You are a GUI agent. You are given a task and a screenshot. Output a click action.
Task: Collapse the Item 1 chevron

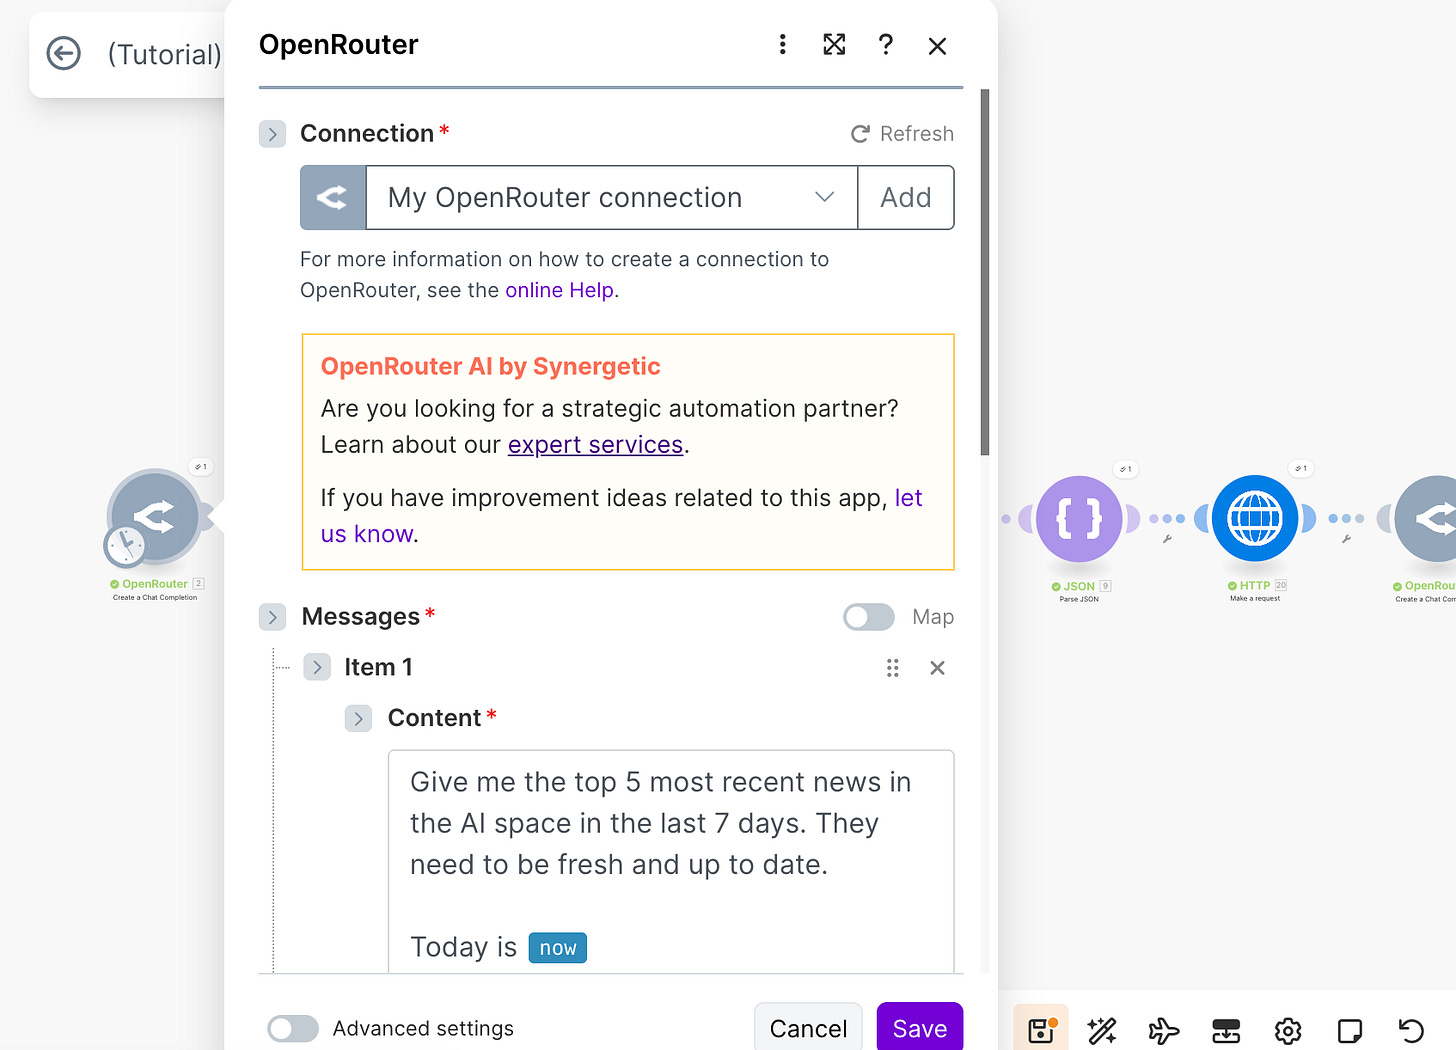point(317,667)
